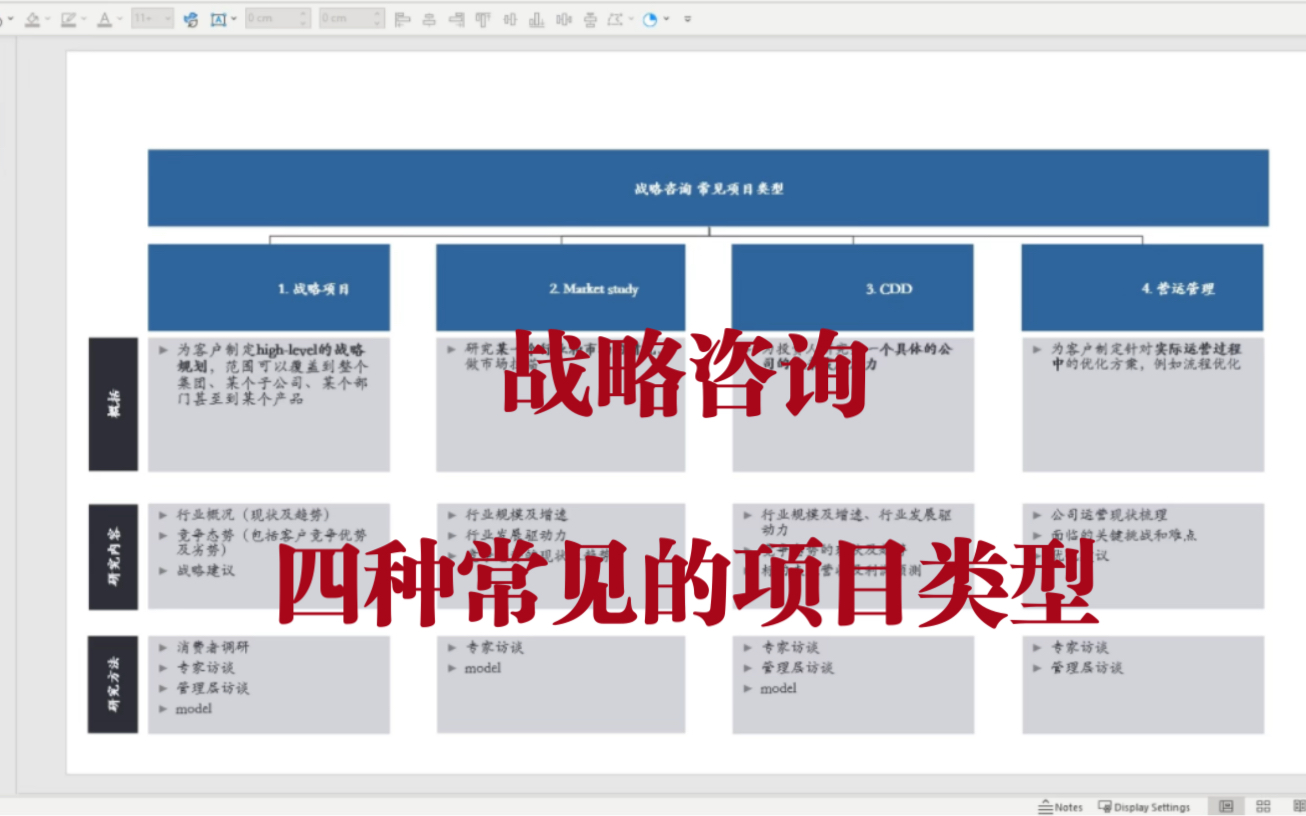Click the icon right of font size box
The image size is (1306, 816).
tap(191, 19)
